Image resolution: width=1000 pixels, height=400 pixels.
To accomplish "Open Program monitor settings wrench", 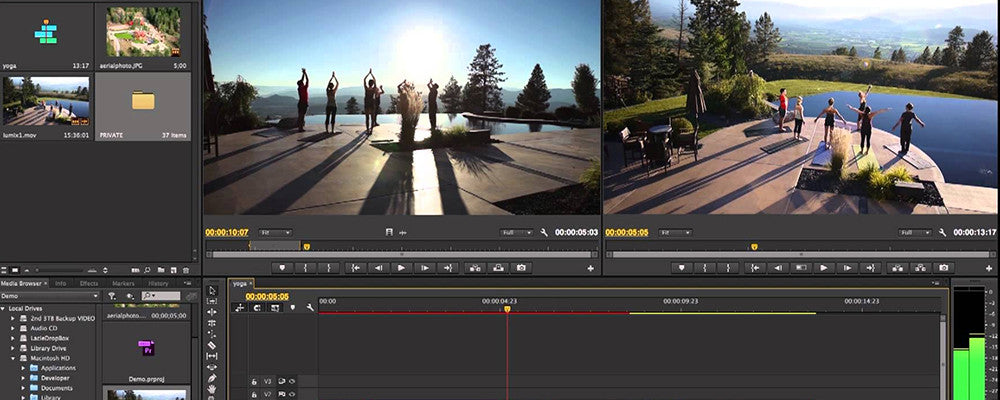I will [943, 232].
